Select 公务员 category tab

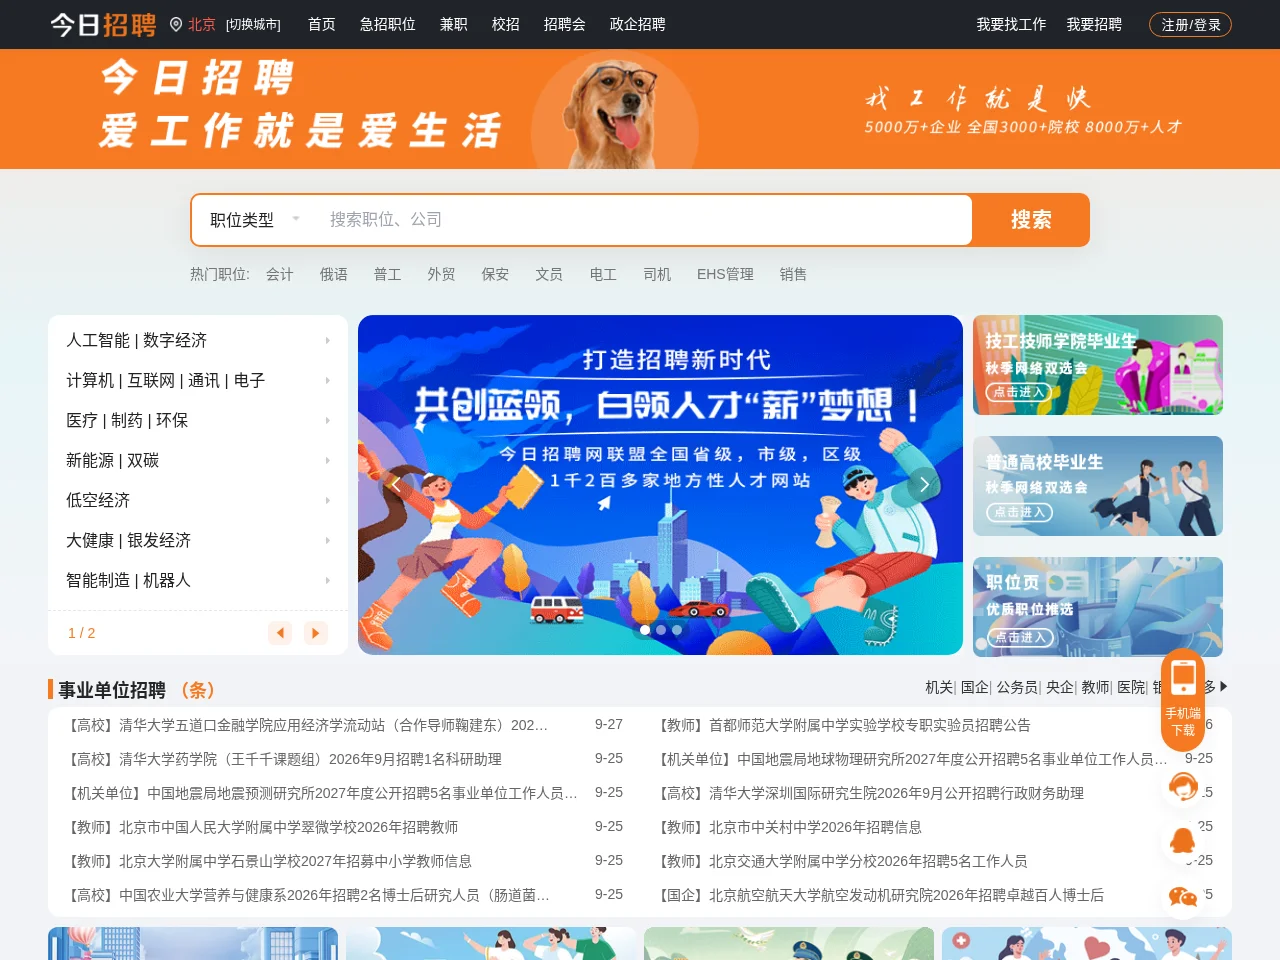click(x=1017, y=687)
